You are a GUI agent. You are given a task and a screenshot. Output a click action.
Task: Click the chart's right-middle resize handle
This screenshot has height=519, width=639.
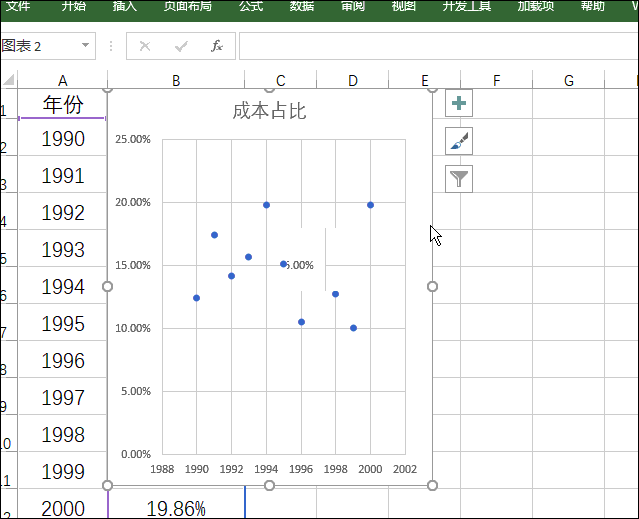(432, 287)
